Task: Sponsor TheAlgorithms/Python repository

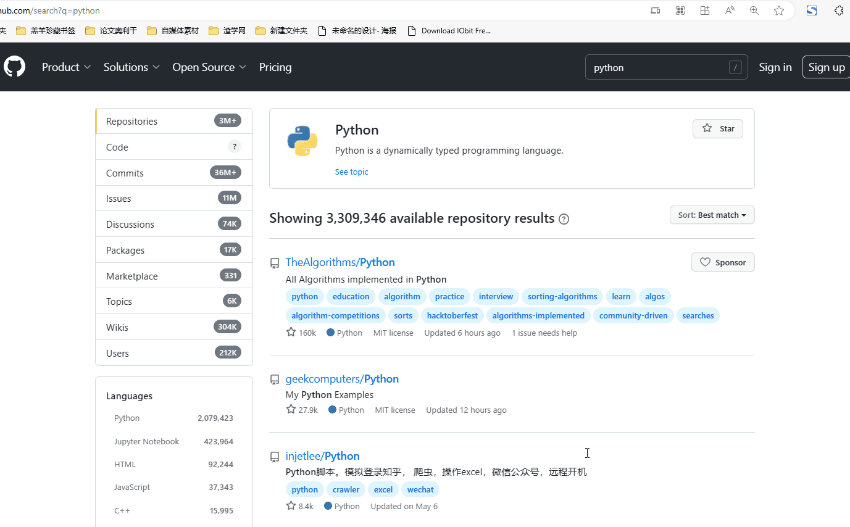Action: [722, 262]
